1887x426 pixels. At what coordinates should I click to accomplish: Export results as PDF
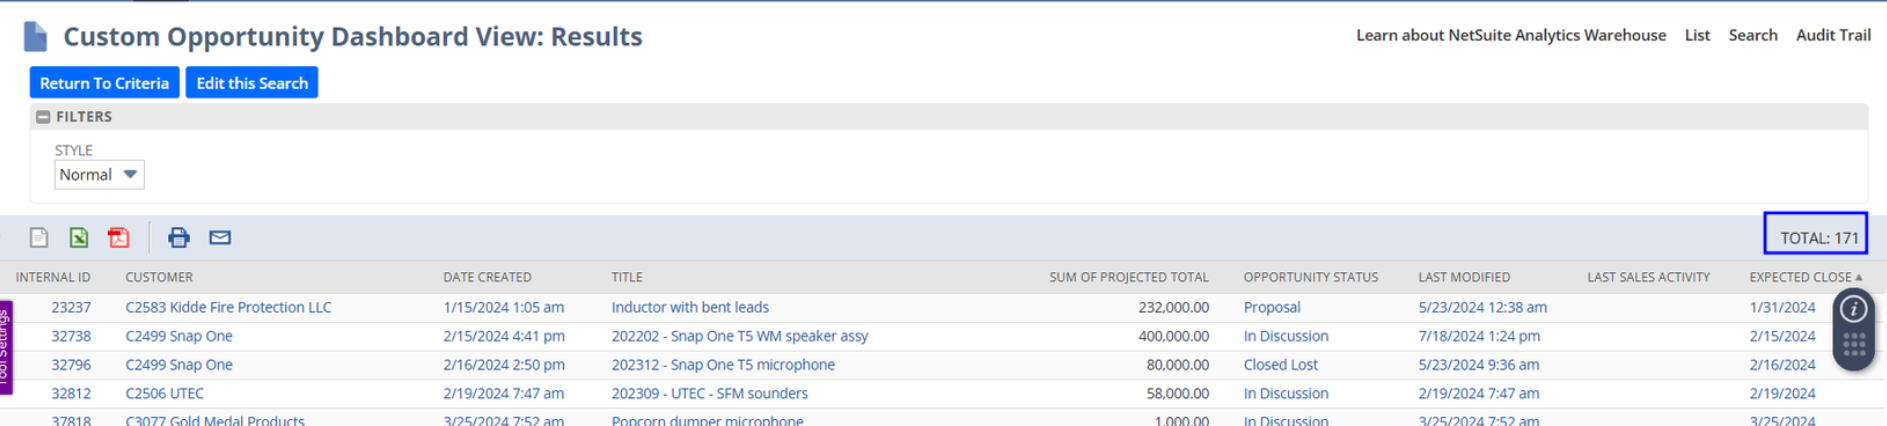coord(119,237)
